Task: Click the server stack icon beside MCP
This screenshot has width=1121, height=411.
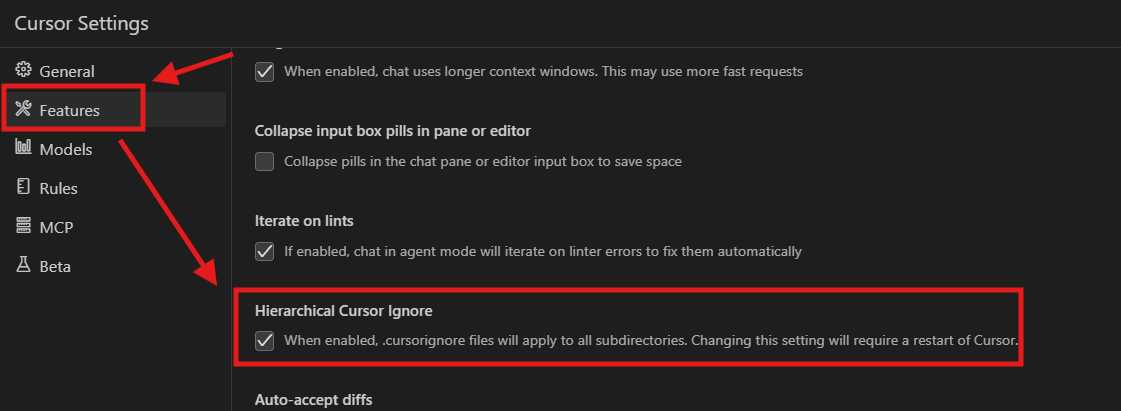Action: click(x=23, y=227)
